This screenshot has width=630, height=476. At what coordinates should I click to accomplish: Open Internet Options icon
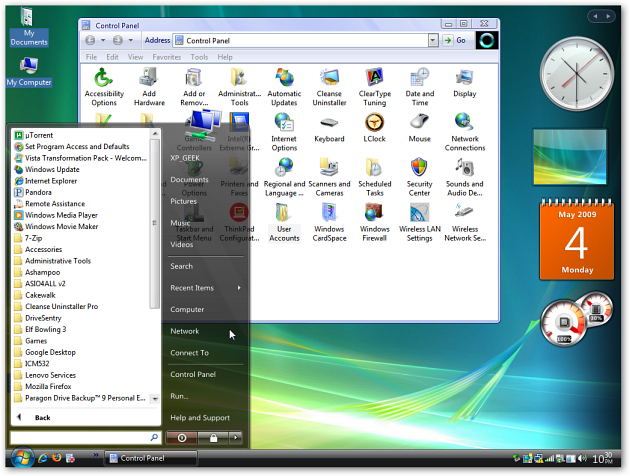(x=284, y=132)
